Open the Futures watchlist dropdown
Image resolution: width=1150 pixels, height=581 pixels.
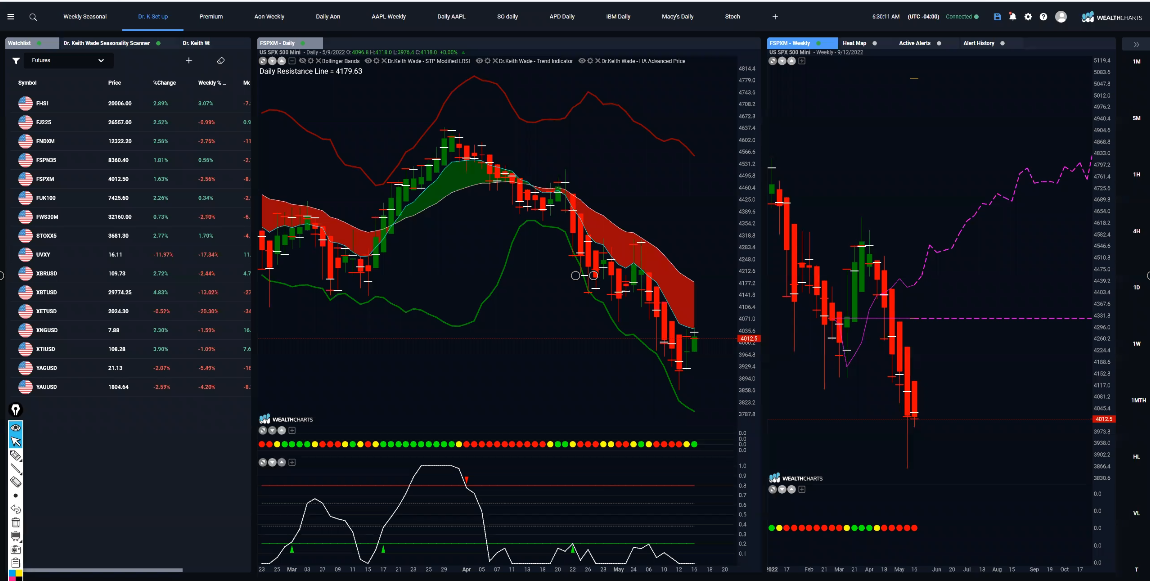(x=68, y=61)
